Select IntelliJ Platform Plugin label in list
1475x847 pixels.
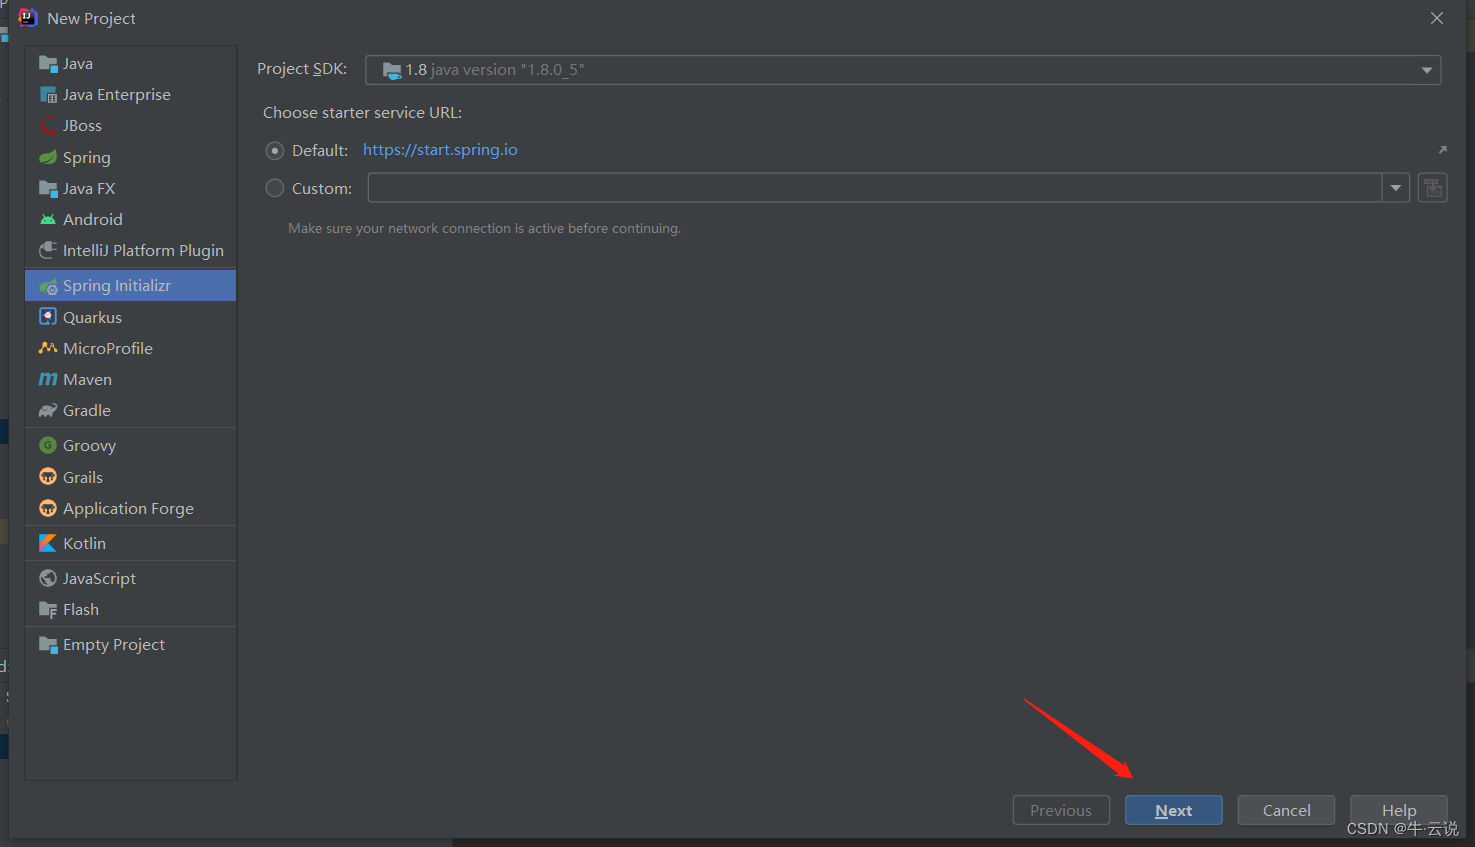(x=143, y=251)
